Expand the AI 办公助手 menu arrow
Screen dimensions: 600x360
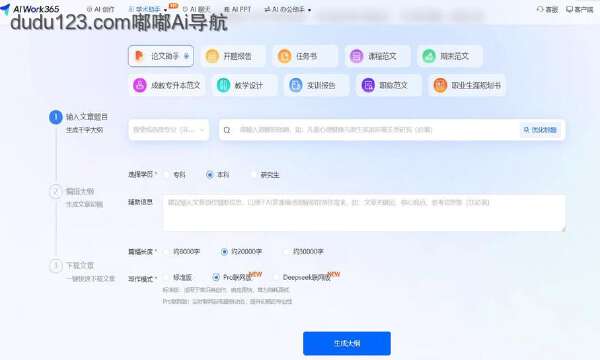click(309, 10)
